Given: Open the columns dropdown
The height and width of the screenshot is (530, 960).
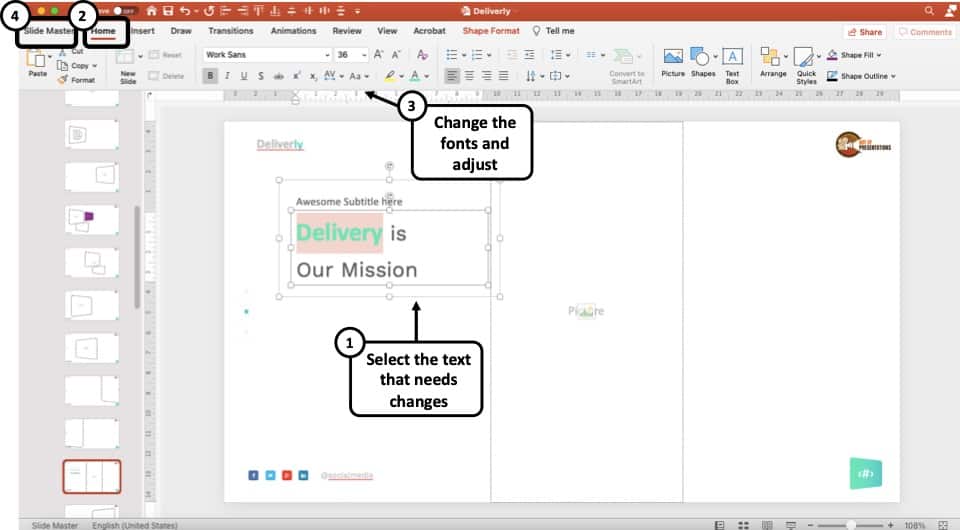Looking at the screenshot, I should (595, 54).
